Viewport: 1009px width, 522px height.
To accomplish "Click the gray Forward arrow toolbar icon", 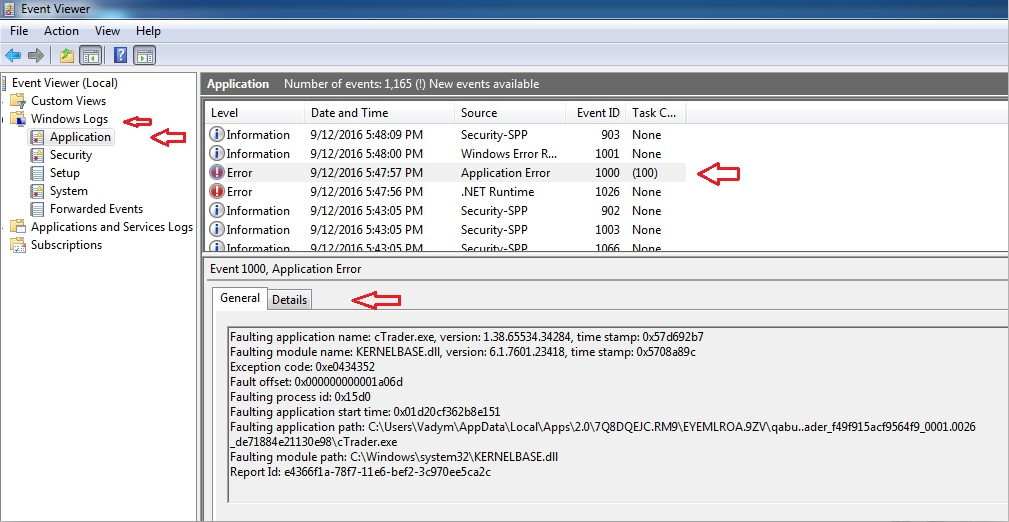I will click(x=36, y=55).
